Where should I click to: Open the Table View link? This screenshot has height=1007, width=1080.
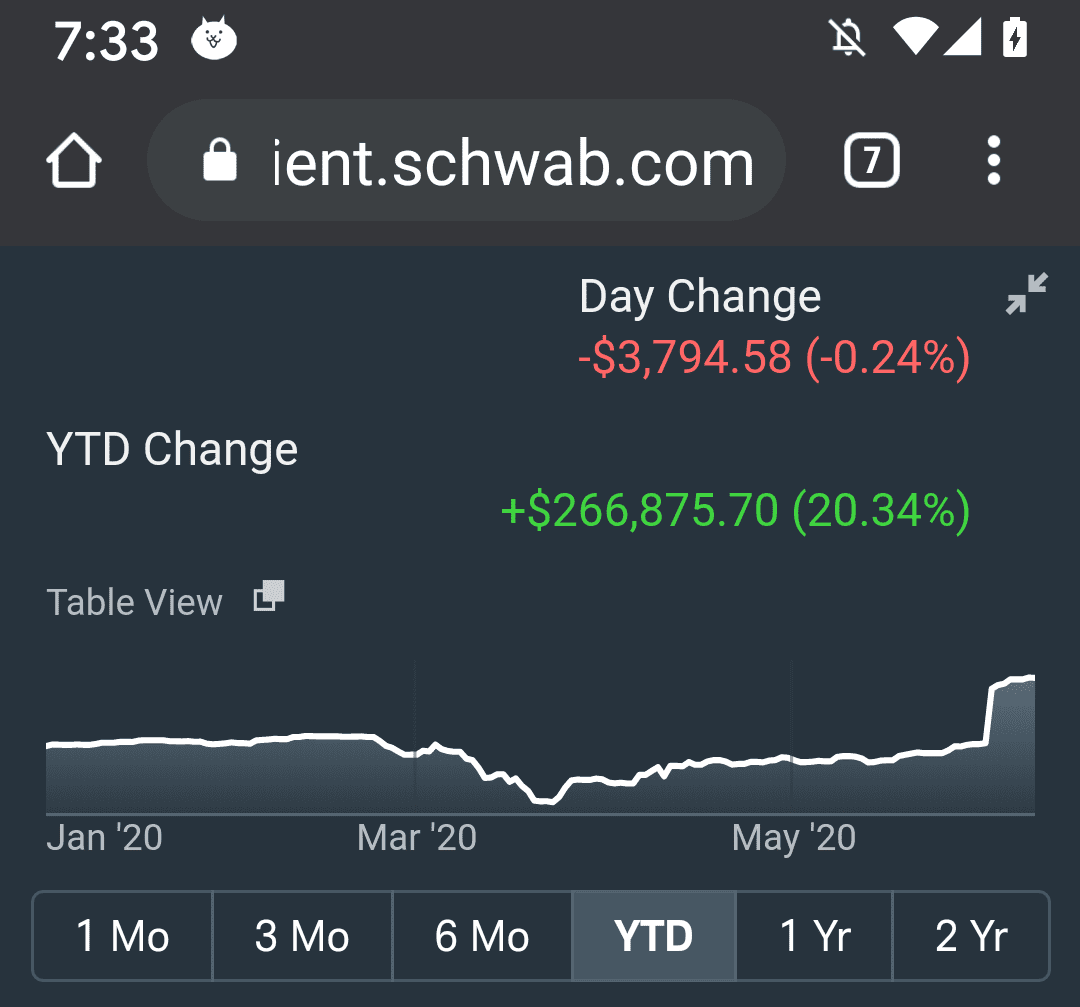[134, 603]
